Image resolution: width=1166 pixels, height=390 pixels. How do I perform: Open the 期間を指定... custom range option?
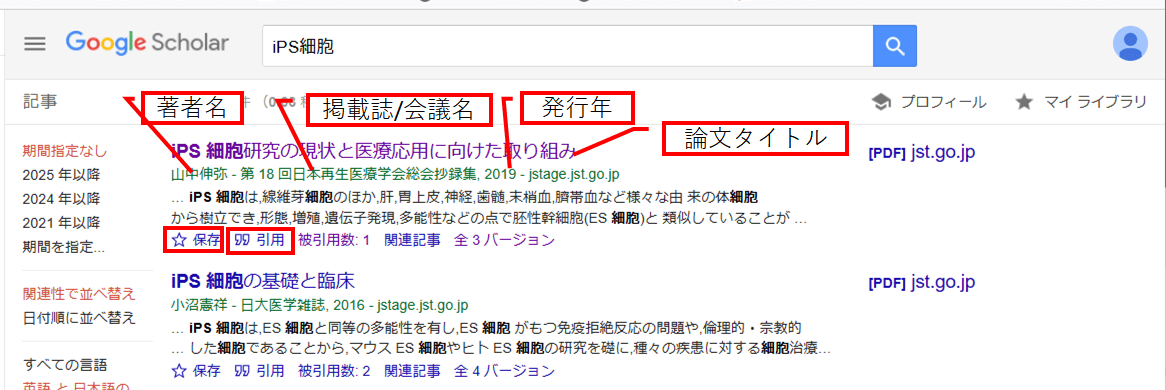point(64,246)
